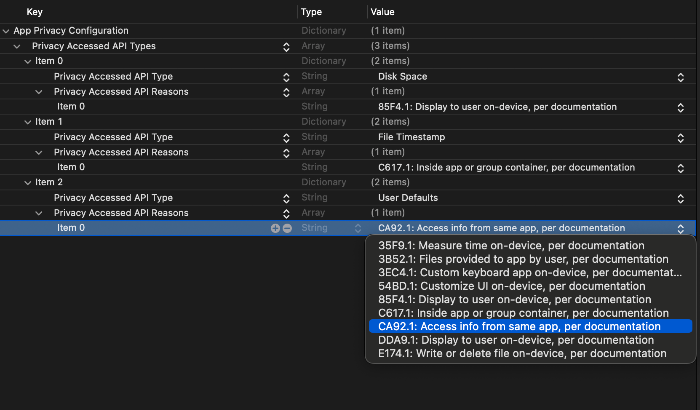
Task: Open key stepper for Item 1 API Reasons
Action: 286,153
